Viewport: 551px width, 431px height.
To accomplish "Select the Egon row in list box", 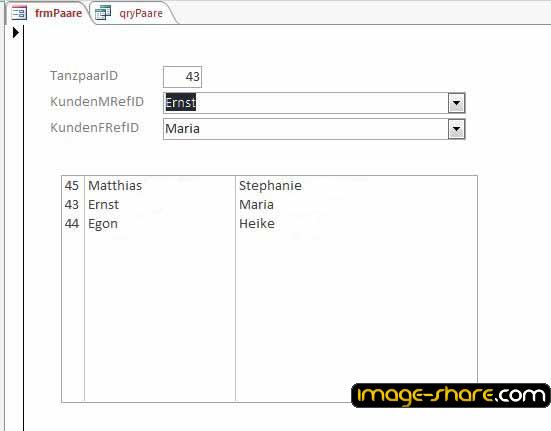I will tap(269, 223).
